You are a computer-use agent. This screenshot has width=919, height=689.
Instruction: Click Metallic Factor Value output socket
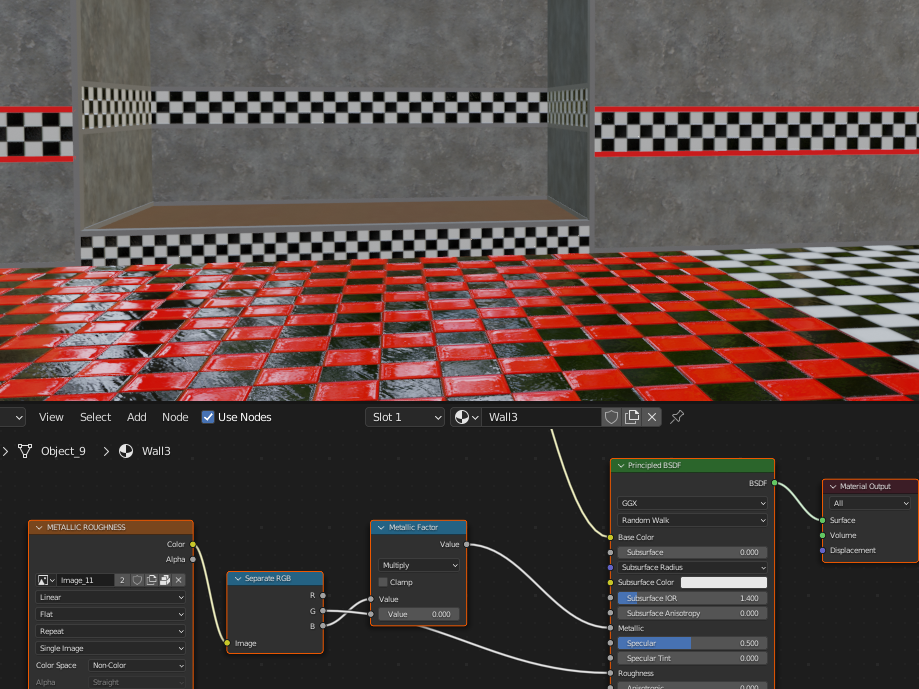point(467,544)
